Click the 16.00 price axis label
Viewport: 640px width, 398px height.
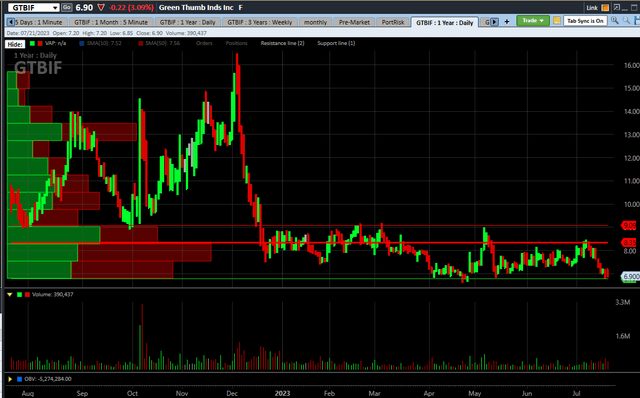click(632, 65)
